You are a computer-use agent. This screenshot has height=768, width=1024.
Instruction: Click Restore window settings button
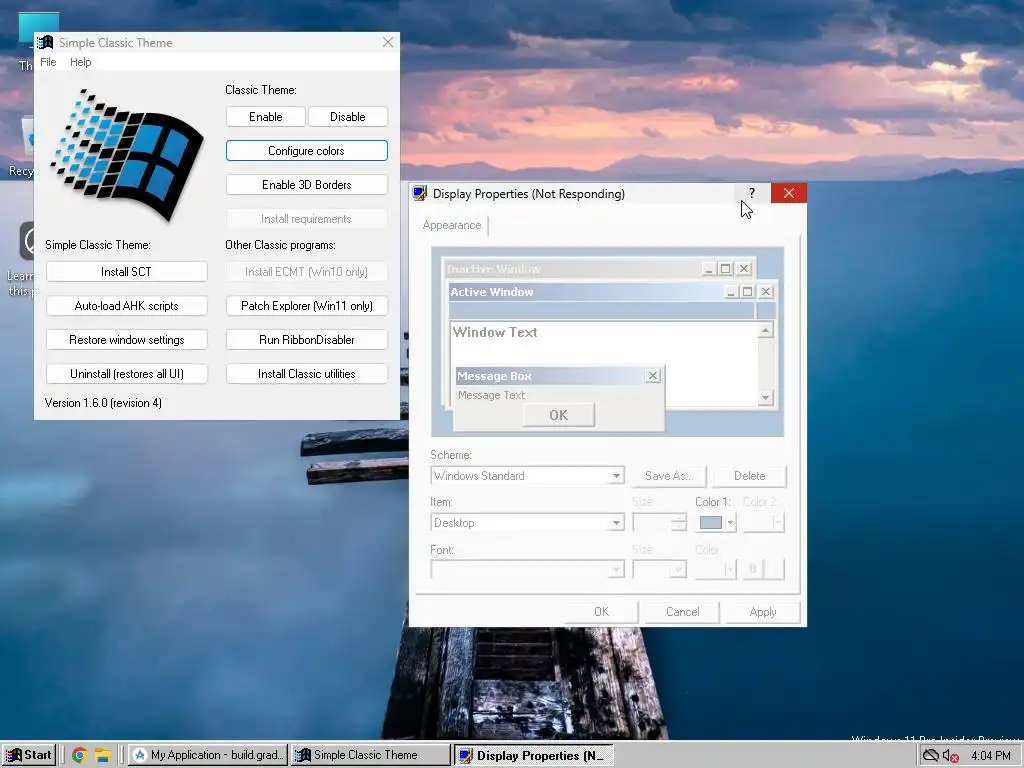(x=126, y=340)
